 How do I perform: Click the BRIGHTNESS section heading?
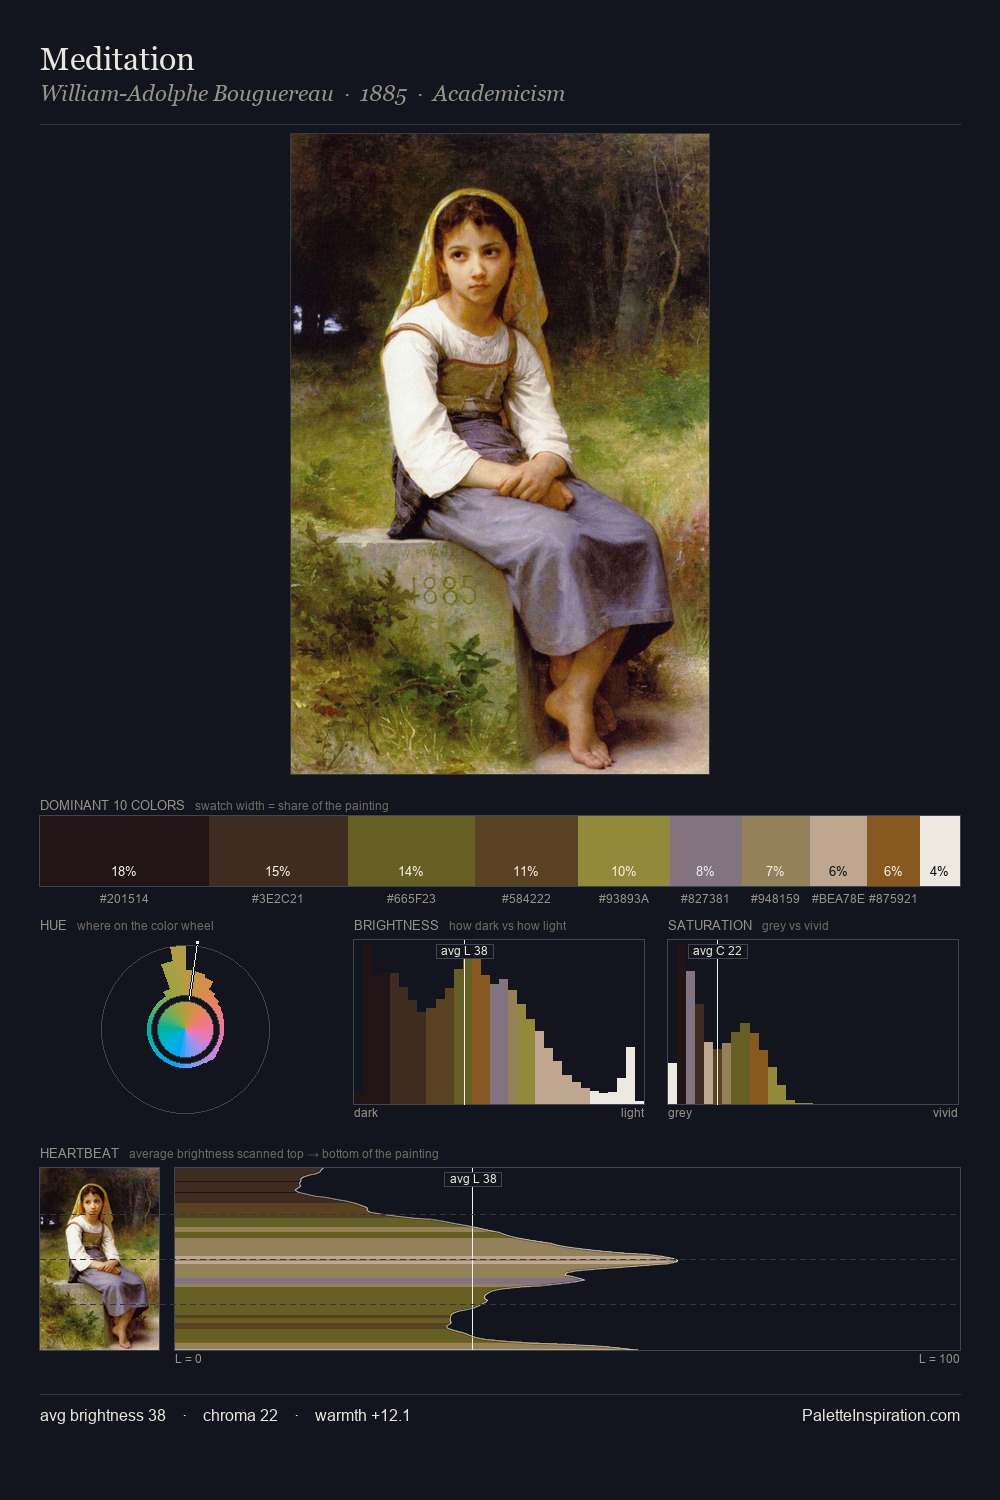[396, 925]
